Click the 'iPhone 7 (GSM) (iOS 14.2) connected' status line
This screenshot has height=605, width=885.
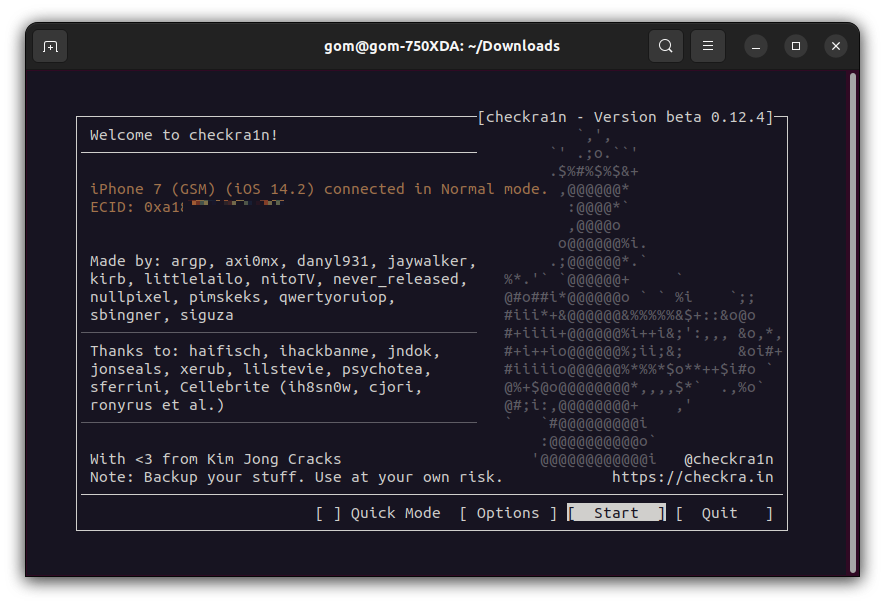tap(319, 189)
